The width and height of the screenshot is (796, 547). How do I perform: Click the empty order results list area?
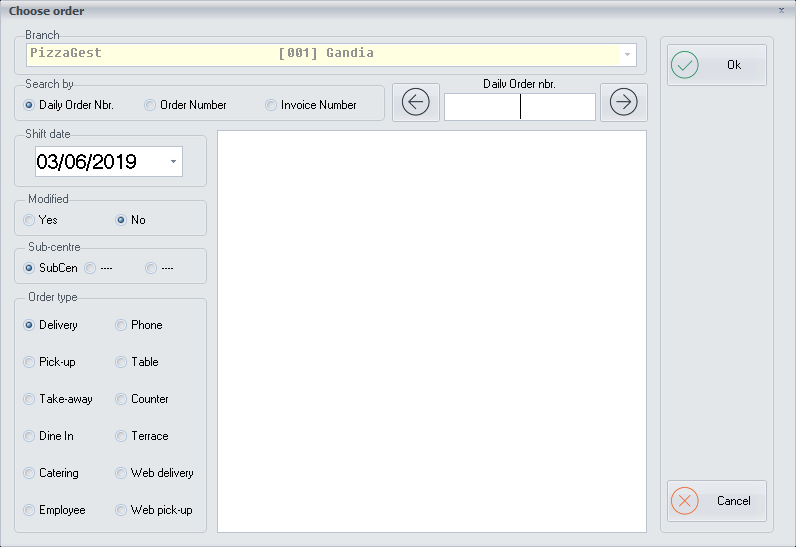431,331
